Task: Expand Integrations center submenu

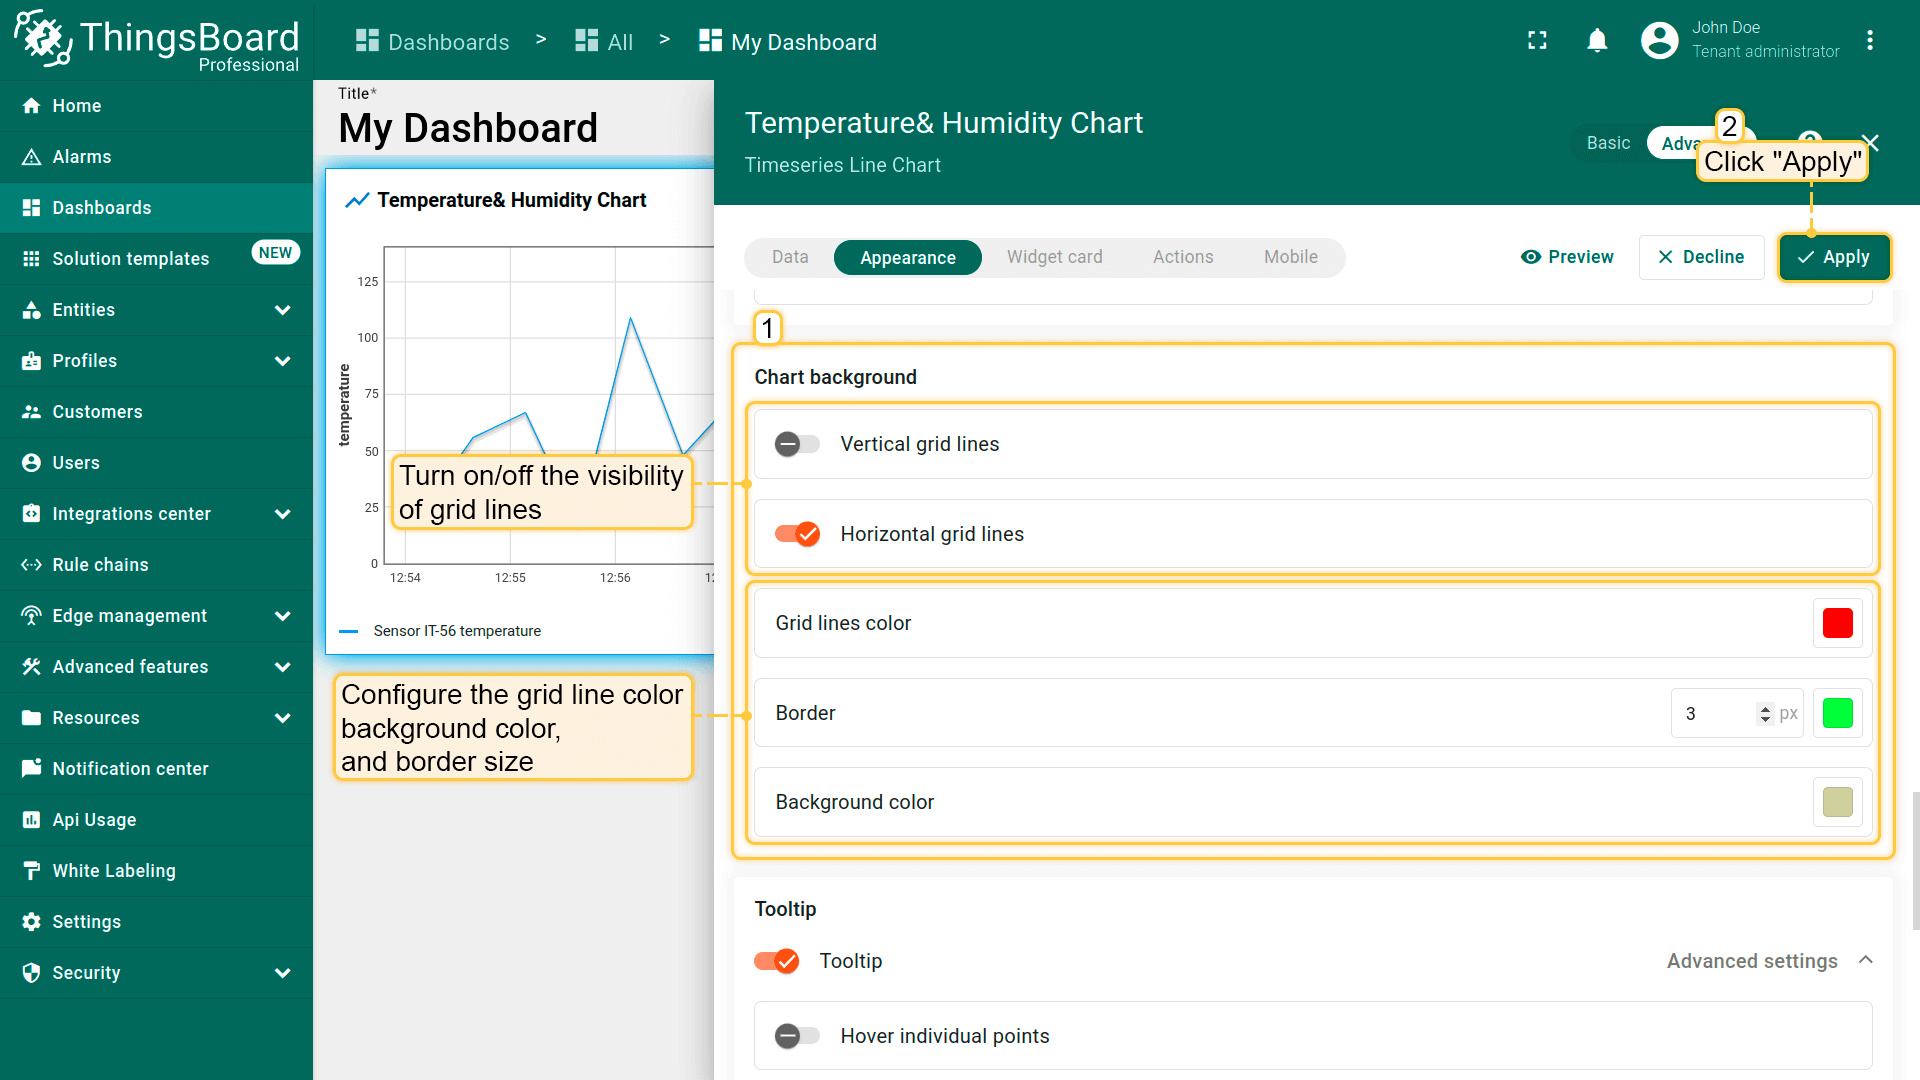Action: 282,514
